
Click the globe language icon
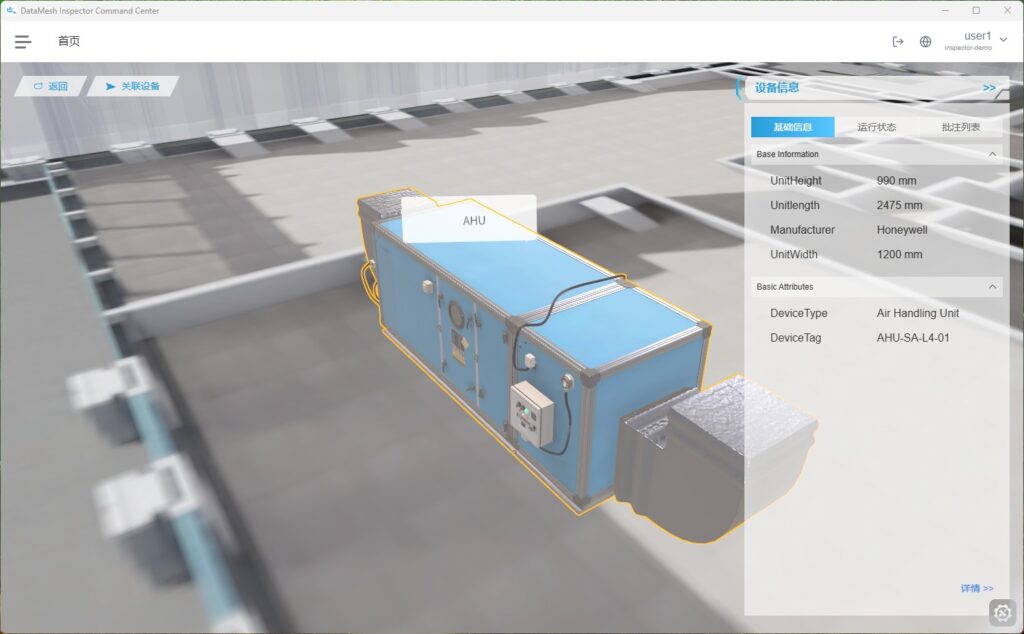(x=925, y=42)
